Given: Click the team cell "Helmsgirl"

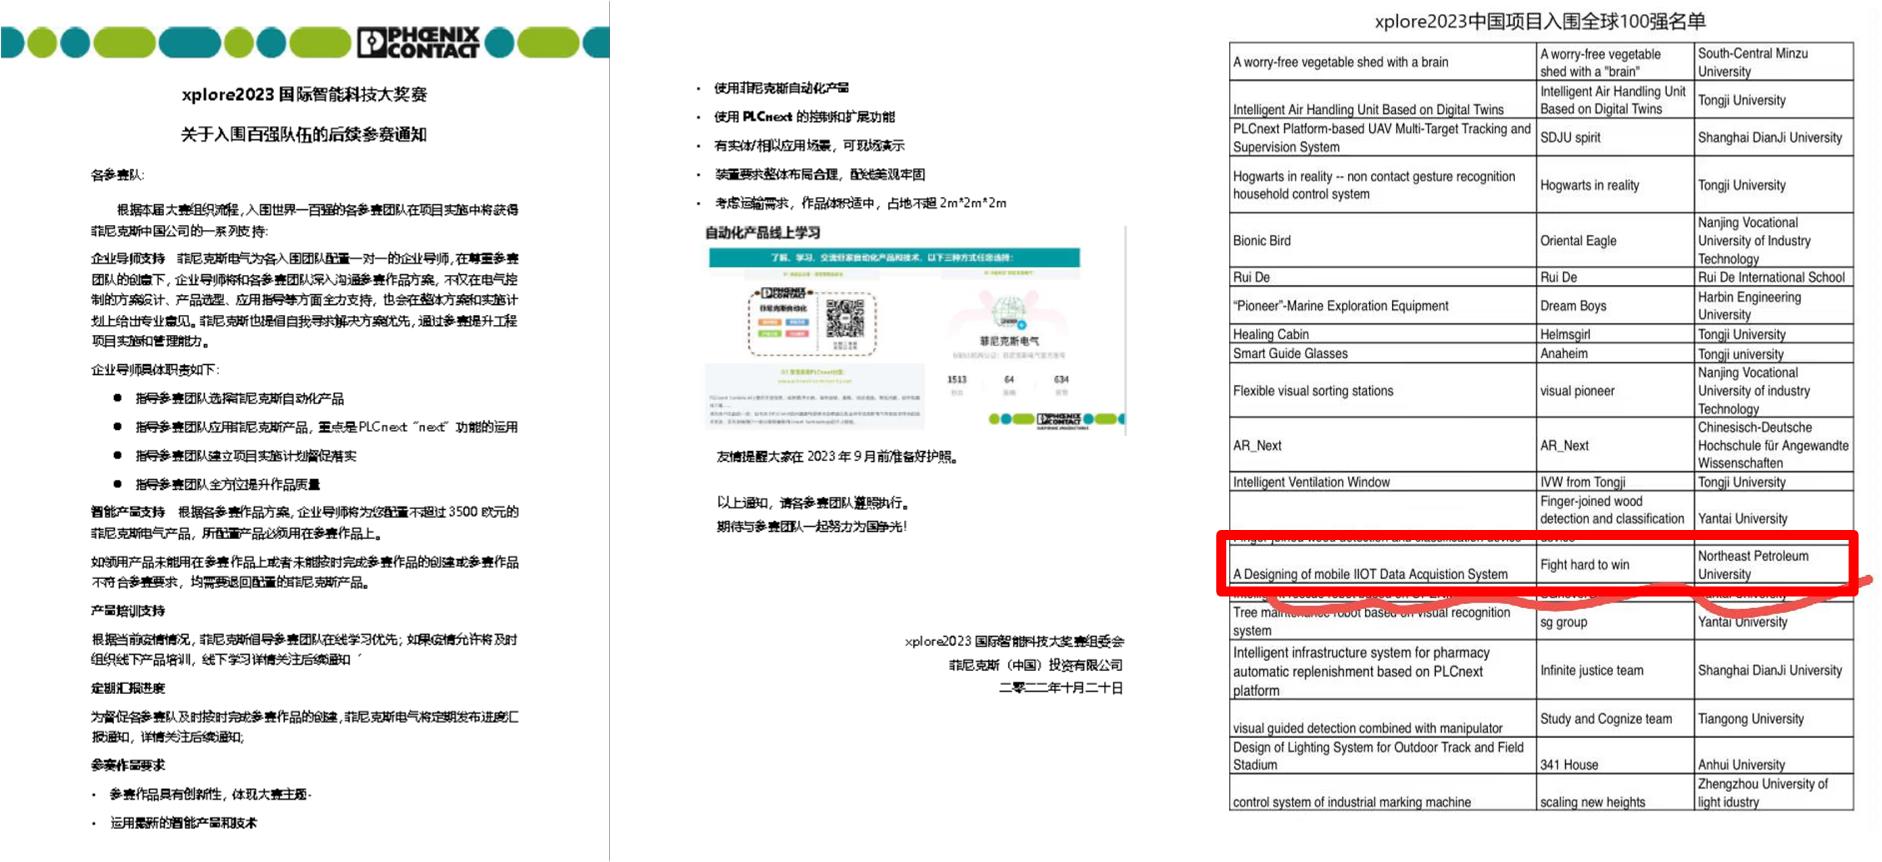Looking at the screenshot, I should (x=1615, y=334).
